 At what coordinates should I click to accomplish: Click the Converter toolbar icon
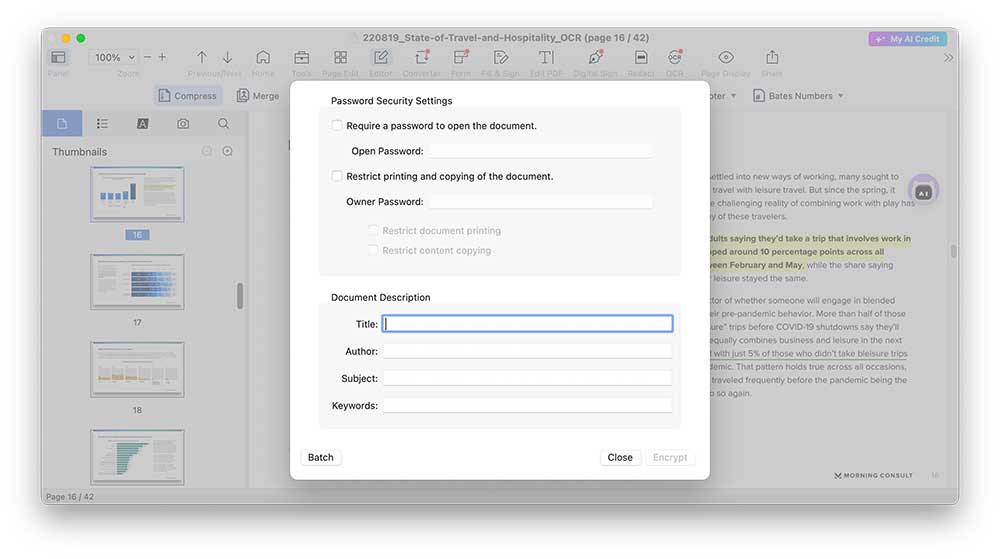point(421,58)
